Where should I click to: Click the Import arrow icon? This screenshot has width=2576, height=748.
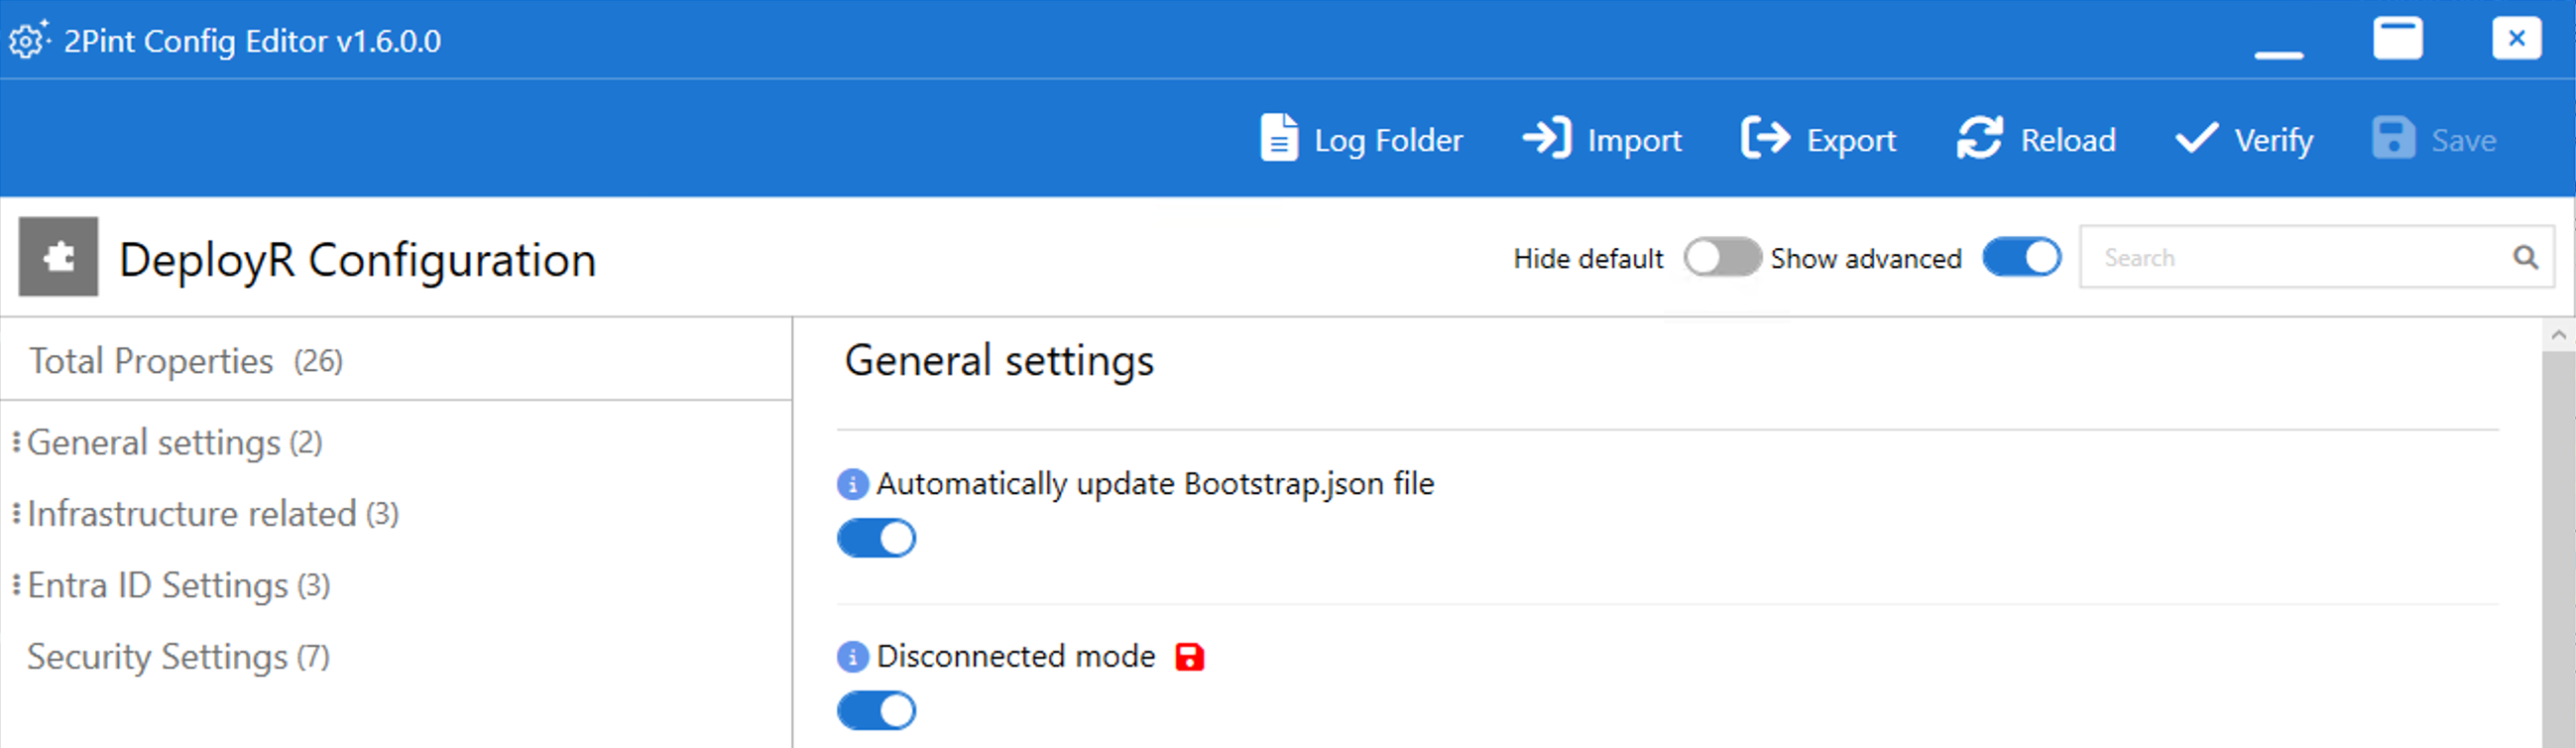pyautogui.click(x=1546, y=139)
